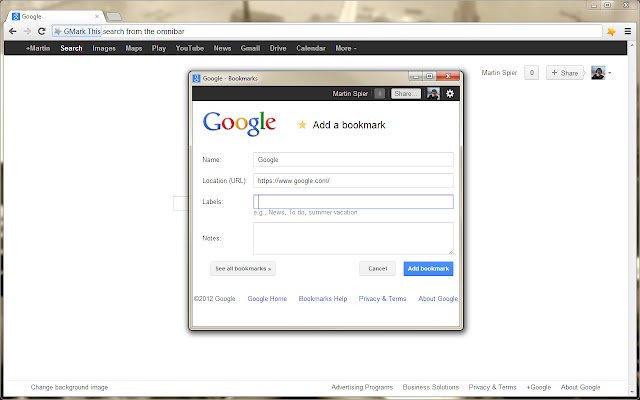Open +Google footer link
This screenshot has height=400, width=640.
(538, 387)
